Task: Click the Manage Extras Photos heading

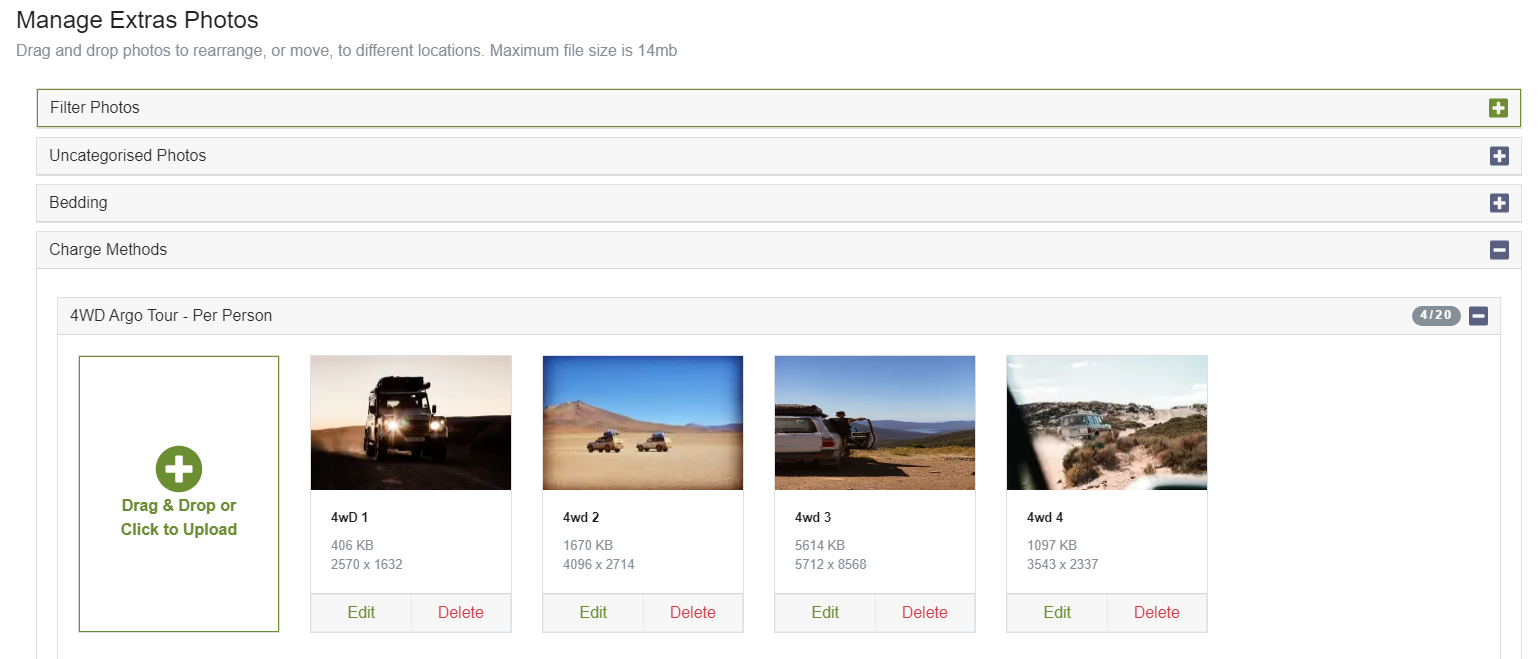Action: tap(138, 20)
